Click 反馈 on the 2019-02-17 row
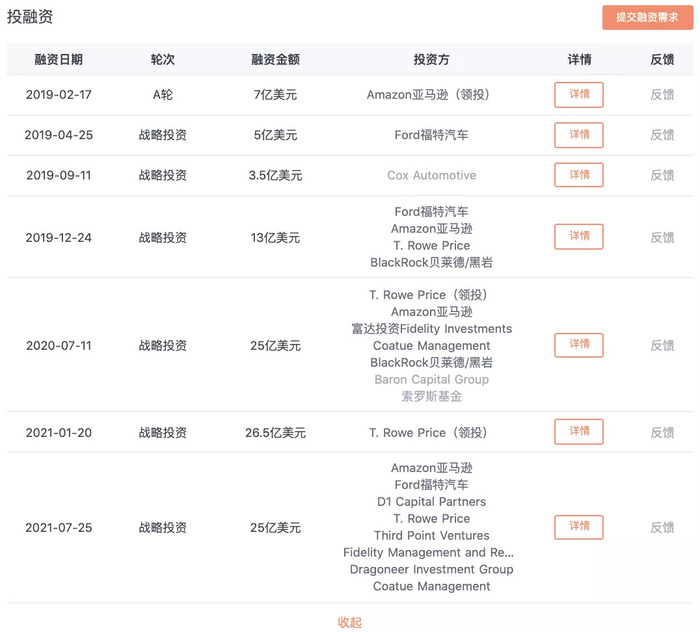 (x=662, y=95)
